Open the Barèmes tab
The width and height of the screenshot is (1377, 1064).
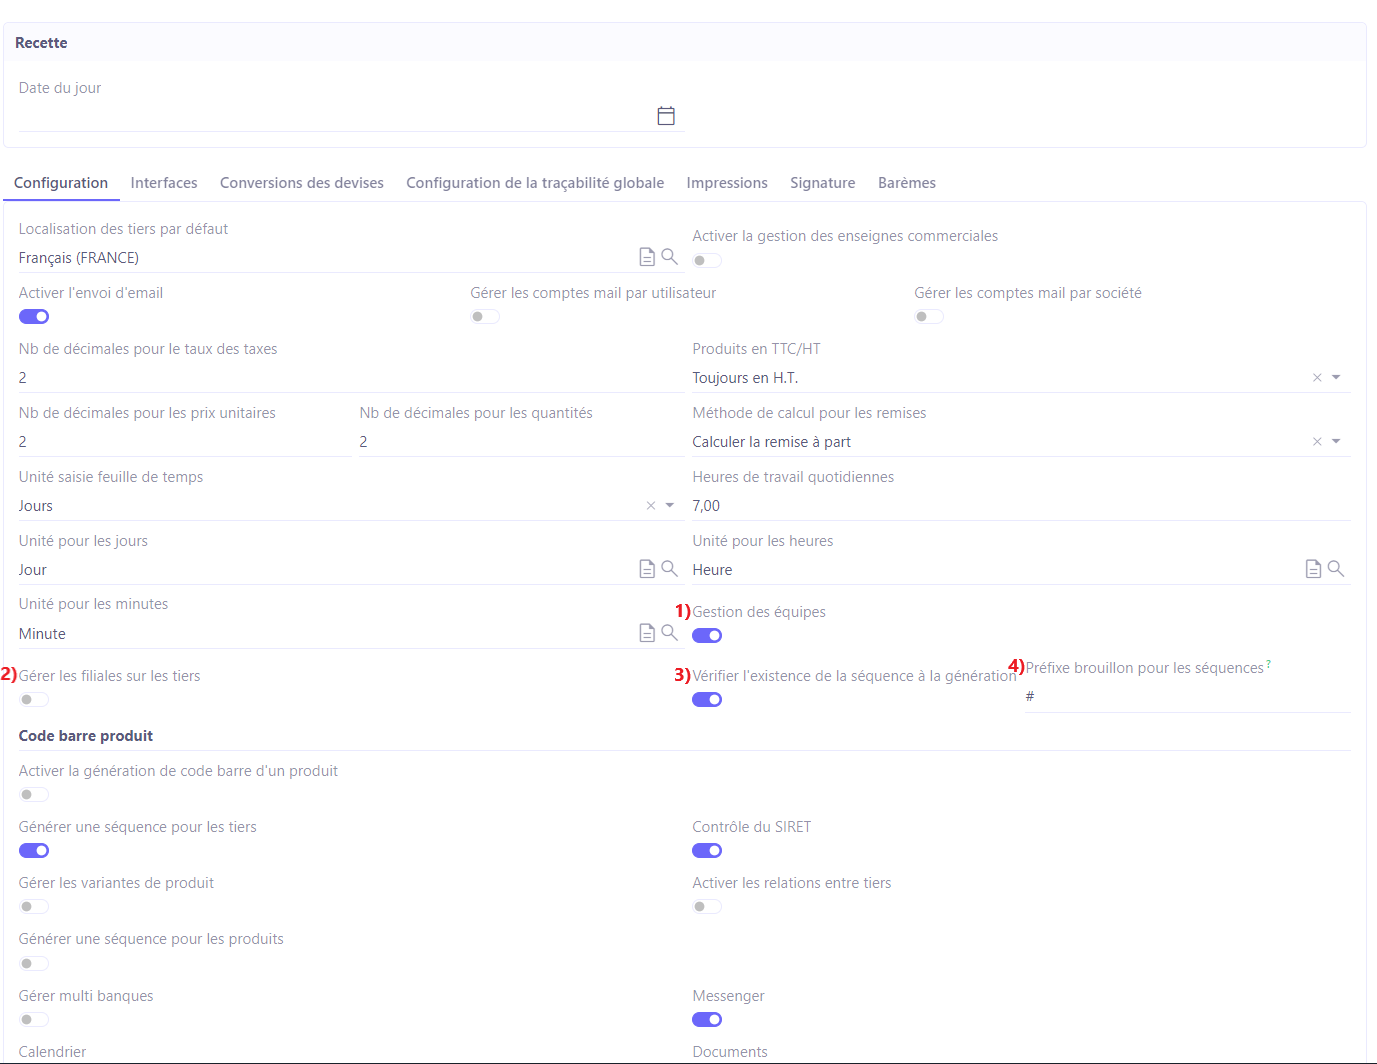coord(907,183)
